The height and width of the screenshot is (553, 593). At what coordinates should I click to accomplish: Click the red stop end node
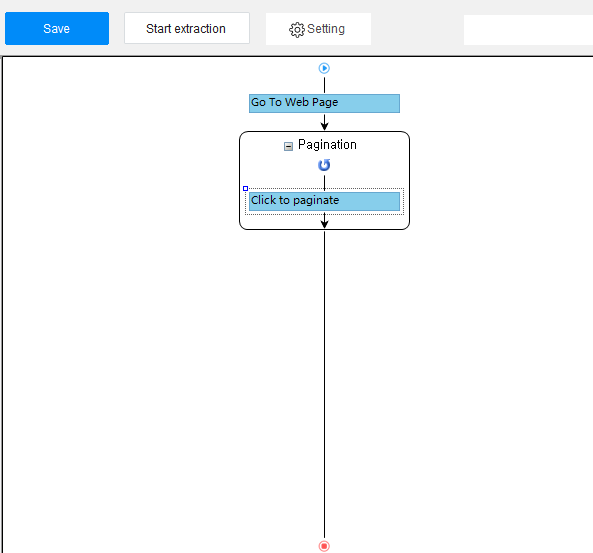pos(324,546)
